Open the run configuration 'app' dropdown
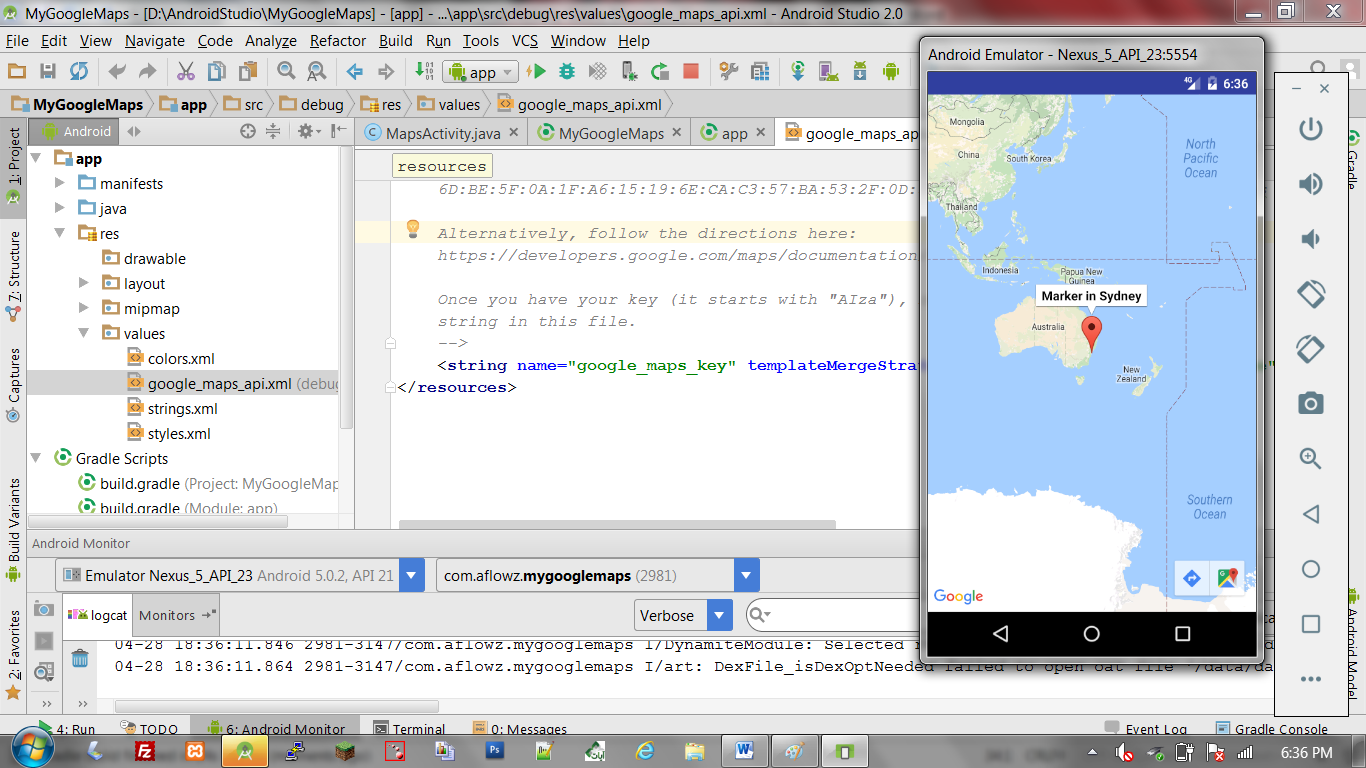The image size is (1366, 768). click(481, 72)
